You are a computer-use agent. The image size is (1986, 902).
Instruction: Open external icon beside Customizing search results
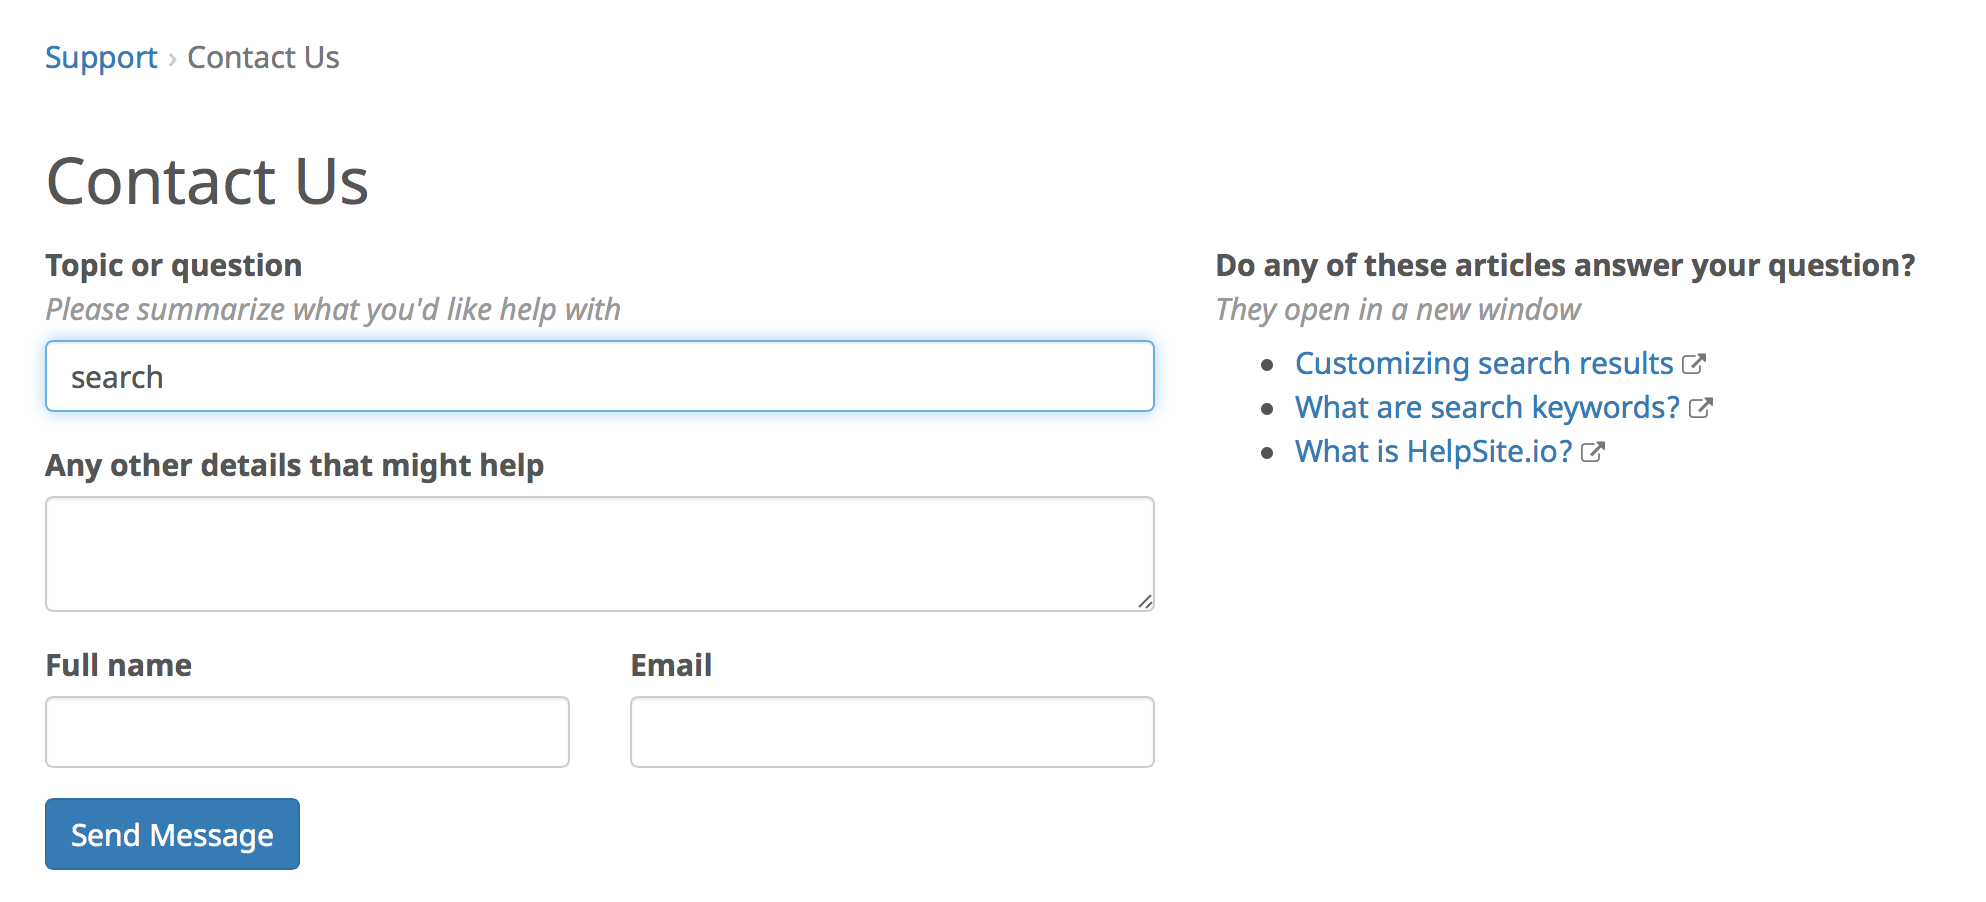[x=1694, y=364]
